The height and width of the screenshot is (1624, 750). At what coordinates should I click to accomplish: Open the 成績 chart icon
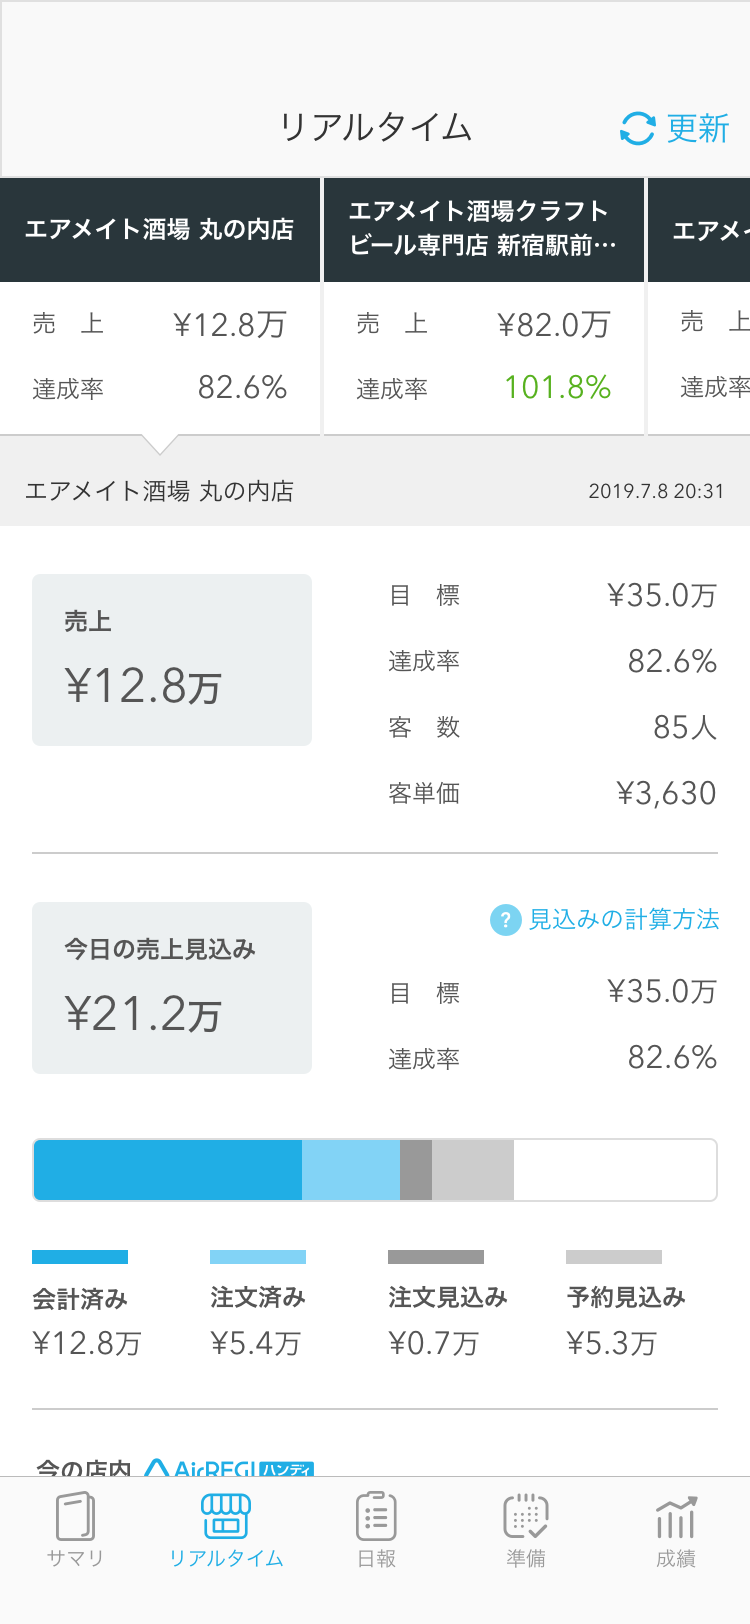pyautogui.click(x=676, y=1517)
